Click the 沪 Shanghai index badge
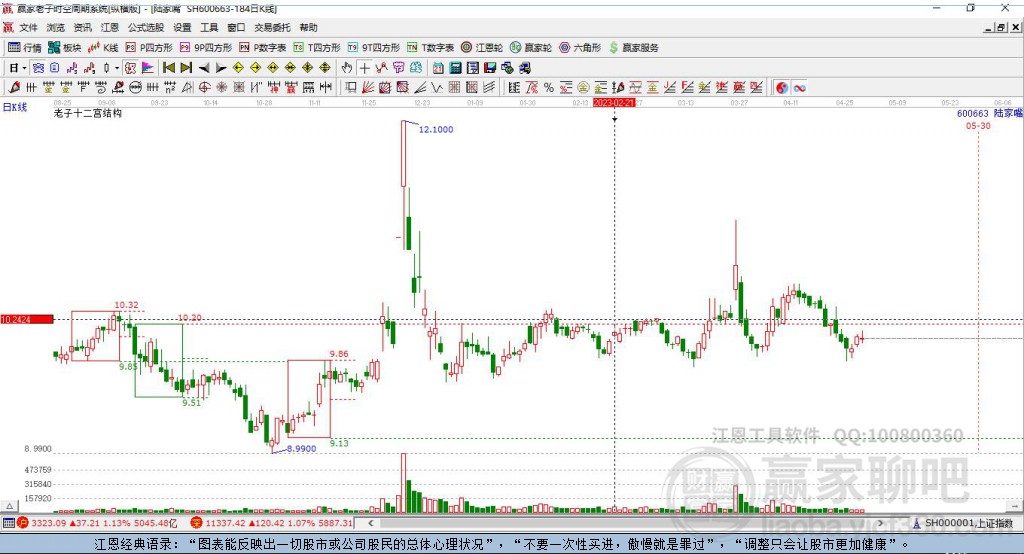 tap(24, 523)
